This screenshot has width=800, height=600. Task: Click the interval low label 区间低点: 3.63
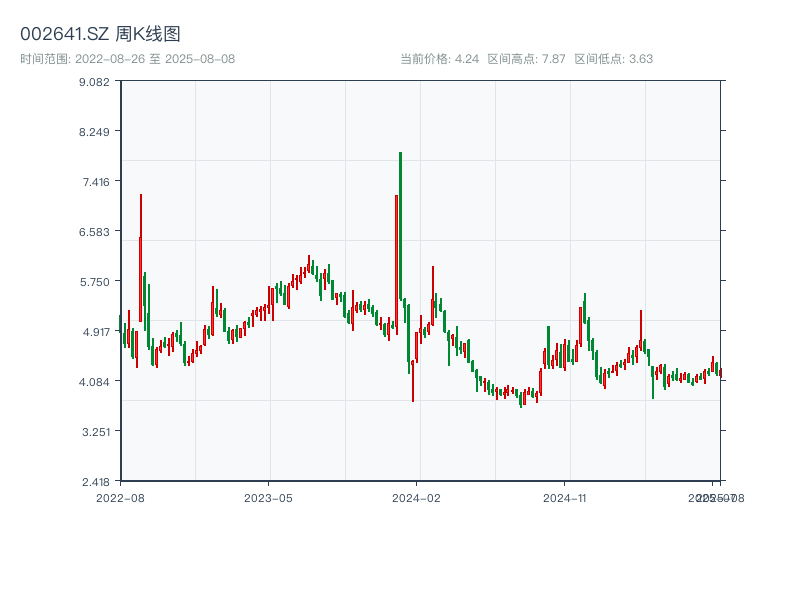coord(613,59)
